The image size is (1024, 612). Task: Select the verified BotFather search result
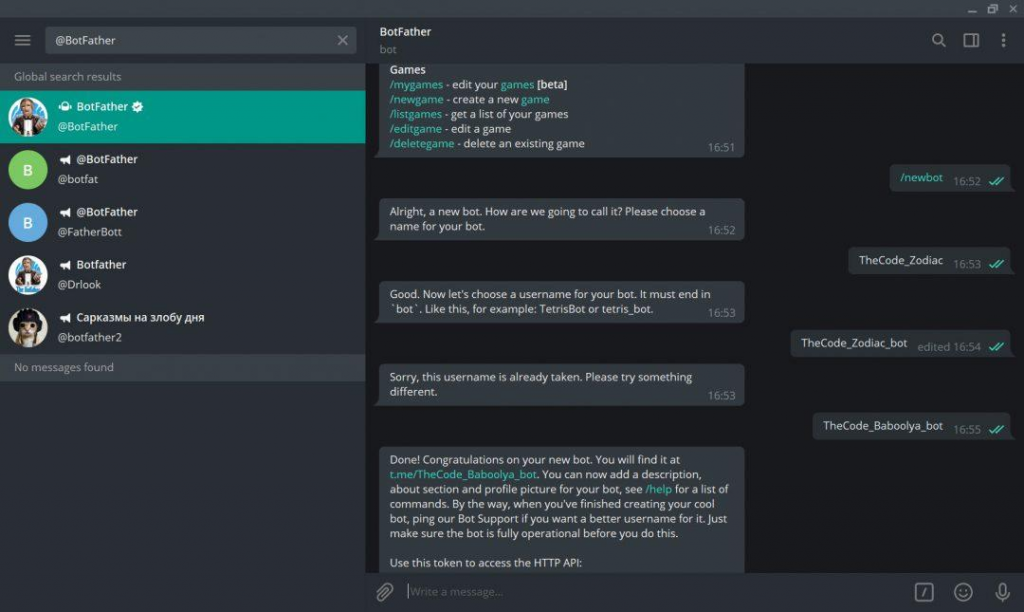pyautogui.click(x=183, y=117)
